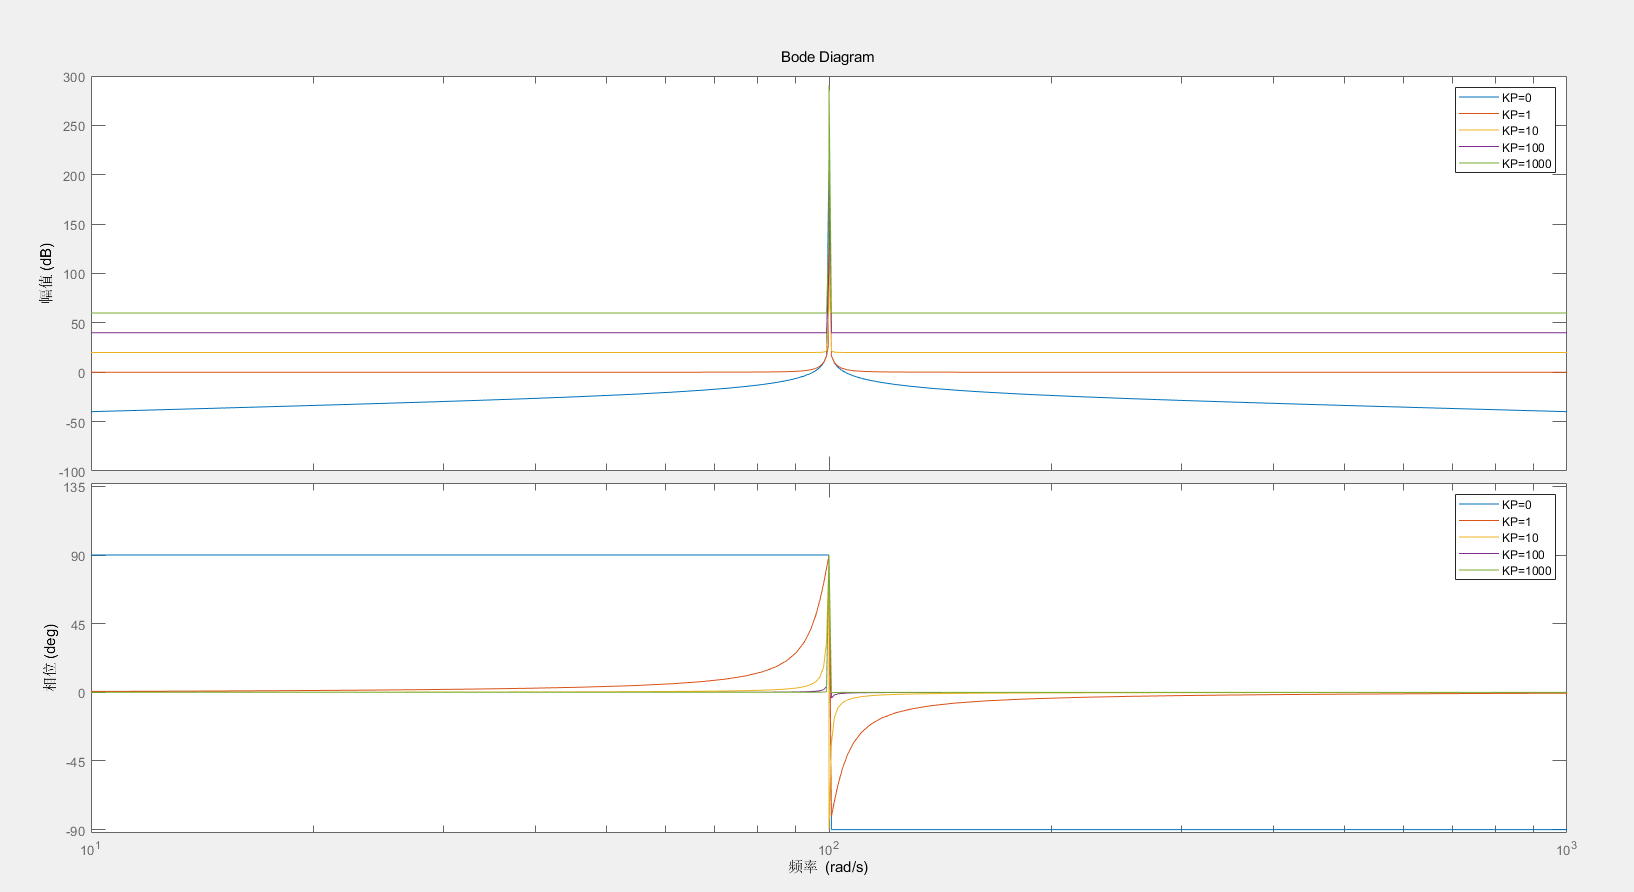Image resolution: width=1634 pixels, height=892 pixels.
Task: Click the 300 tick on magnitude axis
Action: click(x=74, y=78)
